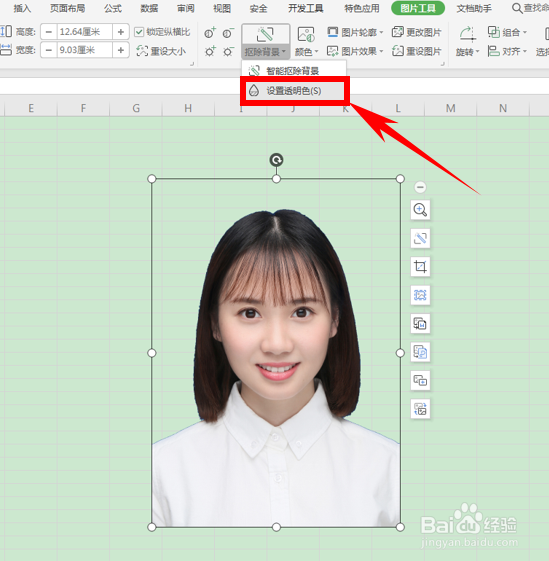Click the Remove Background (抠除背景) pencil icon
The width and height of the screenshot is (549, 561).
tap(265, 34)
